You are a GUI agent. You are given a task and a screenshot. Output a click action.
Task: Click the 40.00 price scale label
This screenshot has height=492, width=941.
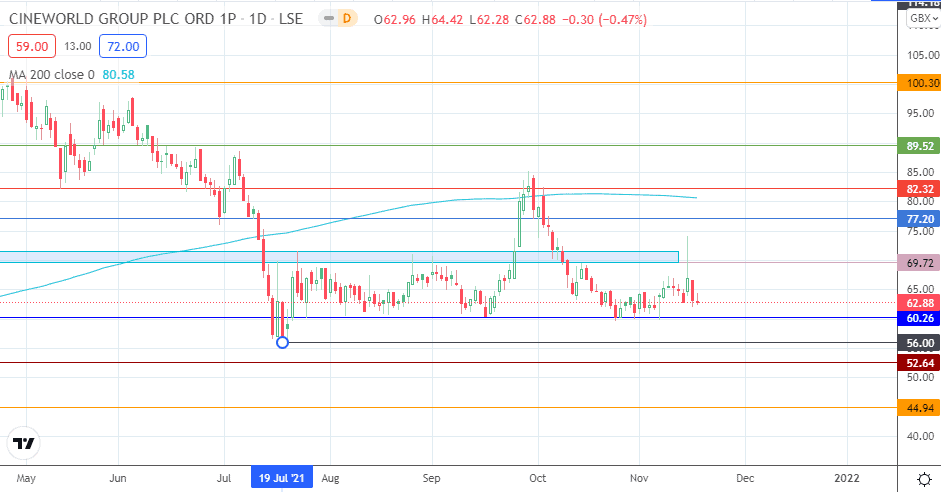(923, 436)
